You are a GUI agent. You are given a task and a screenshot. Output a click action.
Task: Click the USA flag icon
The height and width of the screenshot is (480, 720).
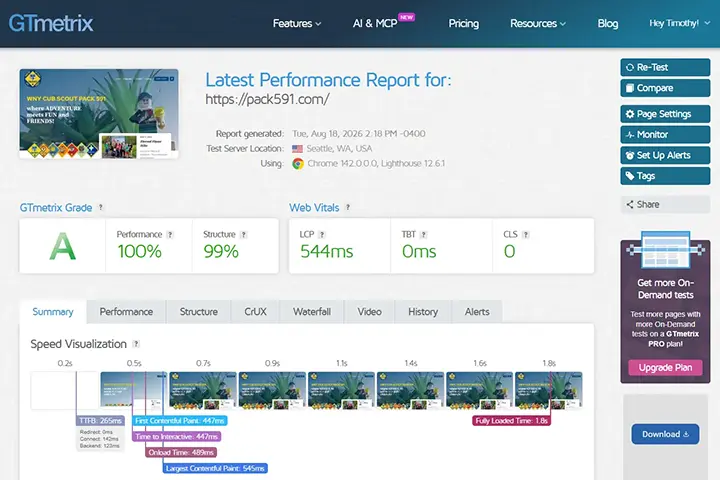pyautogui.click(x=298, y=149)
